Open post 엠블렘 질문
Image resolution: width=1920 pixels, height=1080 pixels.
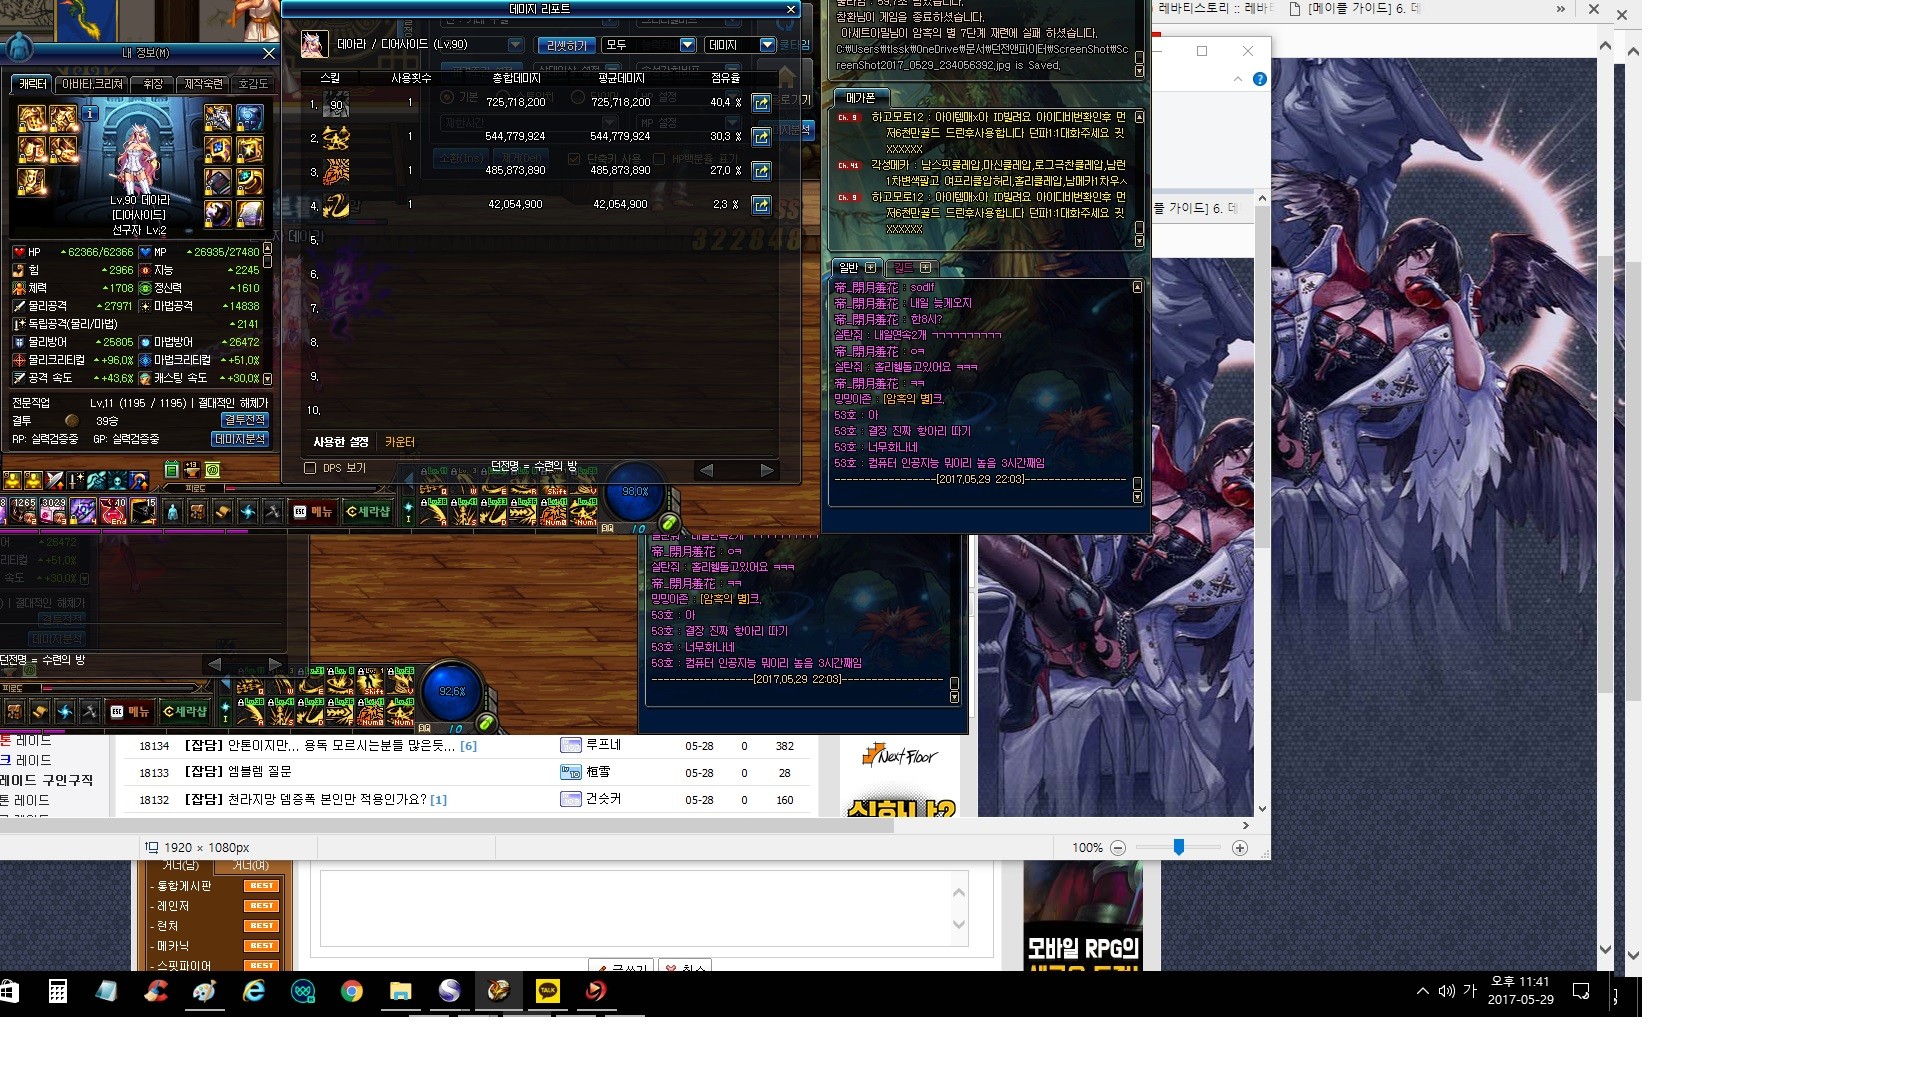[258, 772]
